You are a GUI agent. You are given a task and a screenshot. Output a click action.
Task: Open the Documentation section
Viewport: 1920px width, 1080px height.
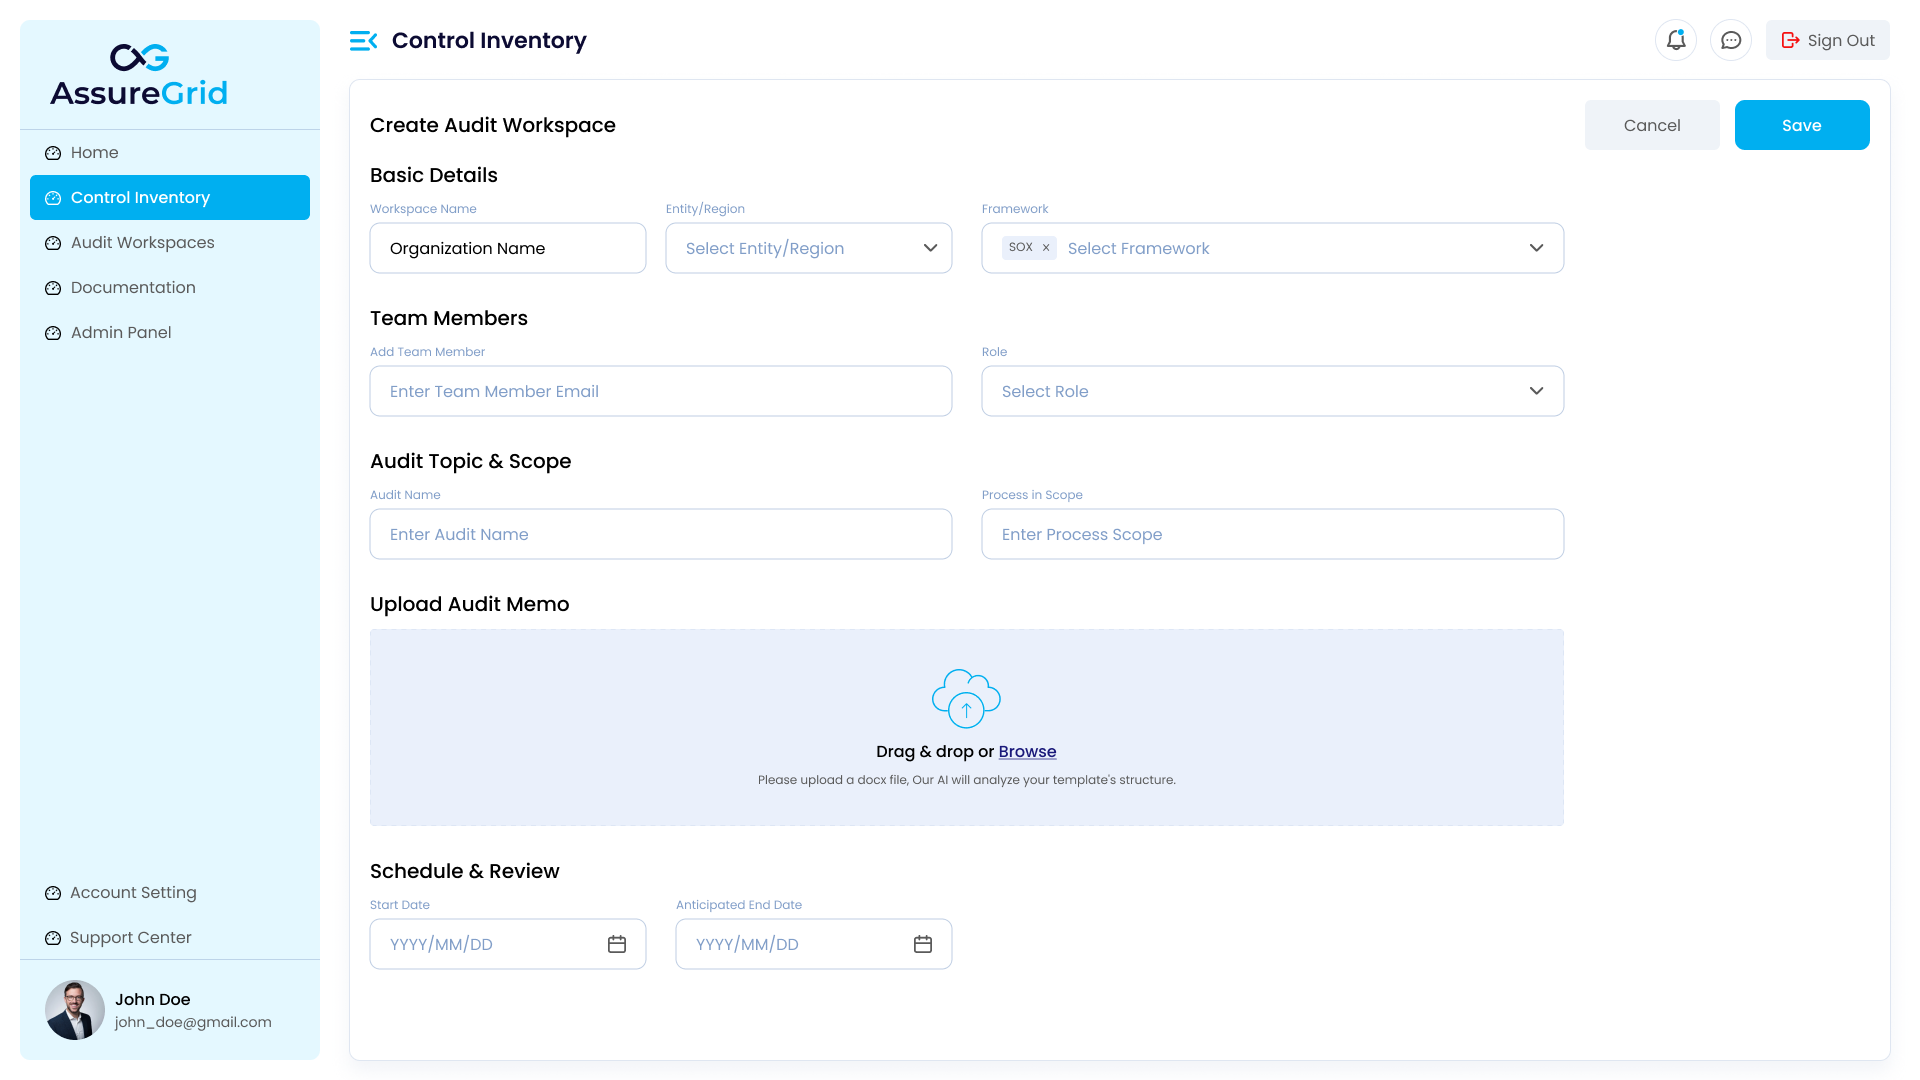133,287
